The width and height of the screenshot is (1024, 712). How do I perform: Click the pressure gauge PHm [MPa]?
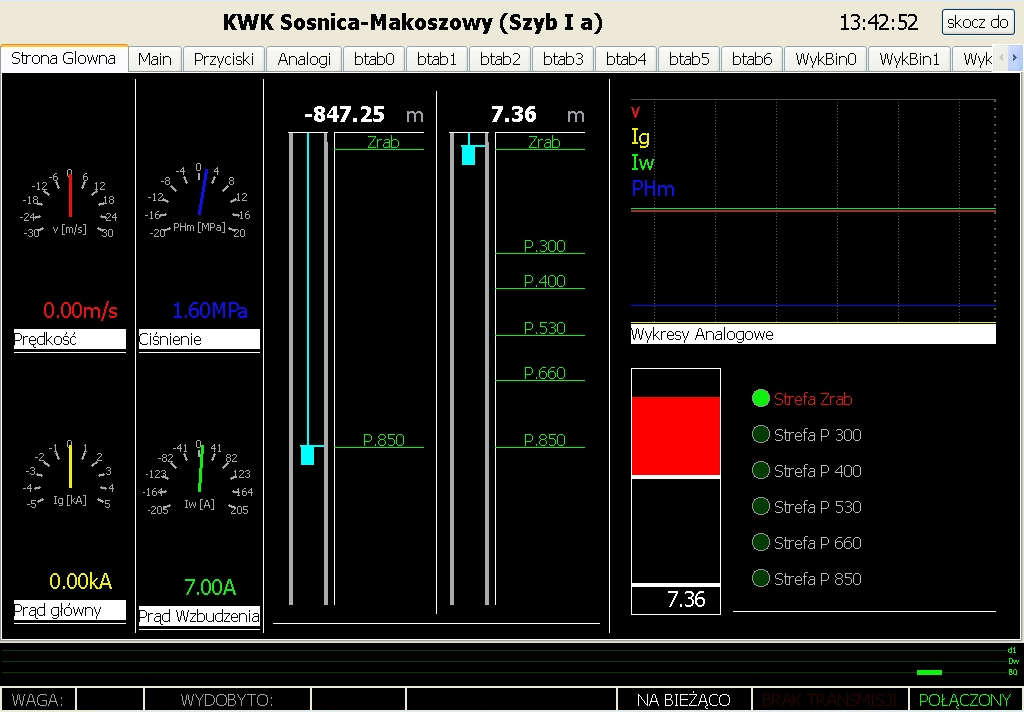coord(199,201)
